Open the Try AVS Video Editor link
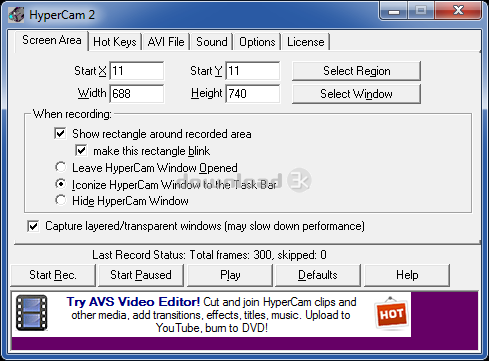The width and height of the screenshot is (489, 361). pyautogui.click(x=133, y=302)
